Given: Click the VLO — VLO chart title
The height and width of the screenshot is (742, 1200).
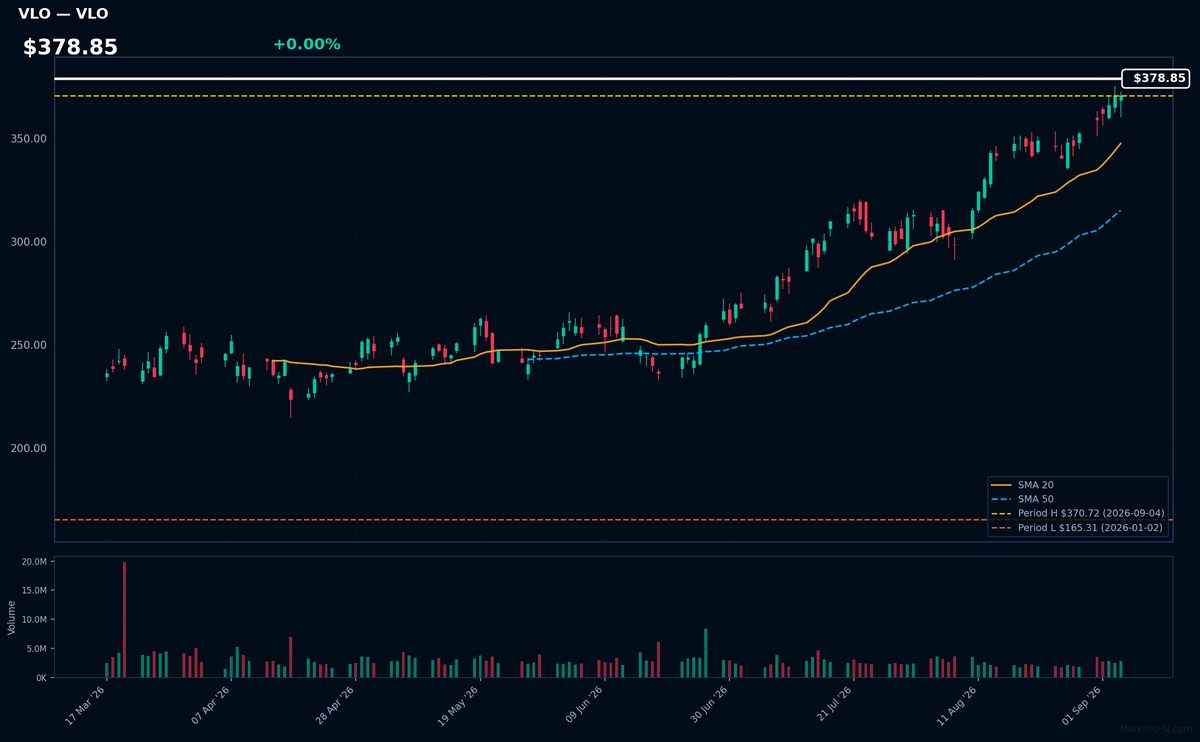Looking at the screenshot, I should click(63, 14).
